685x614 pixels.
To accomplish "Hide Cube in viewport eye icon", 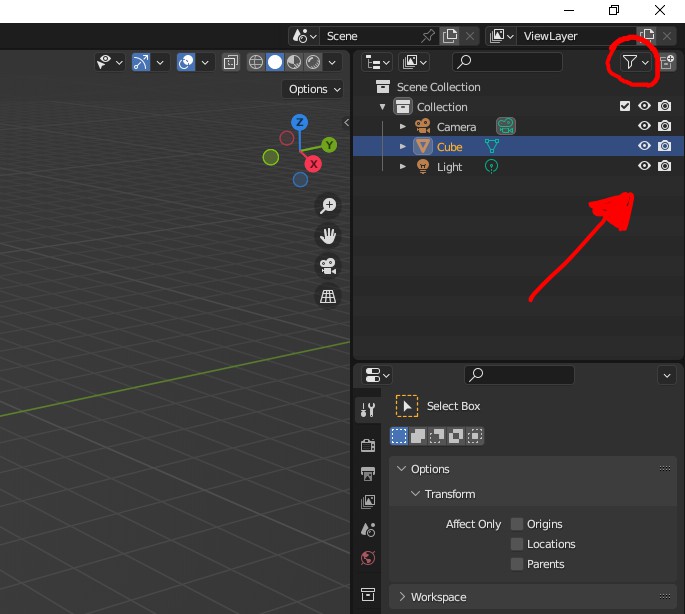I will point(644,146).
